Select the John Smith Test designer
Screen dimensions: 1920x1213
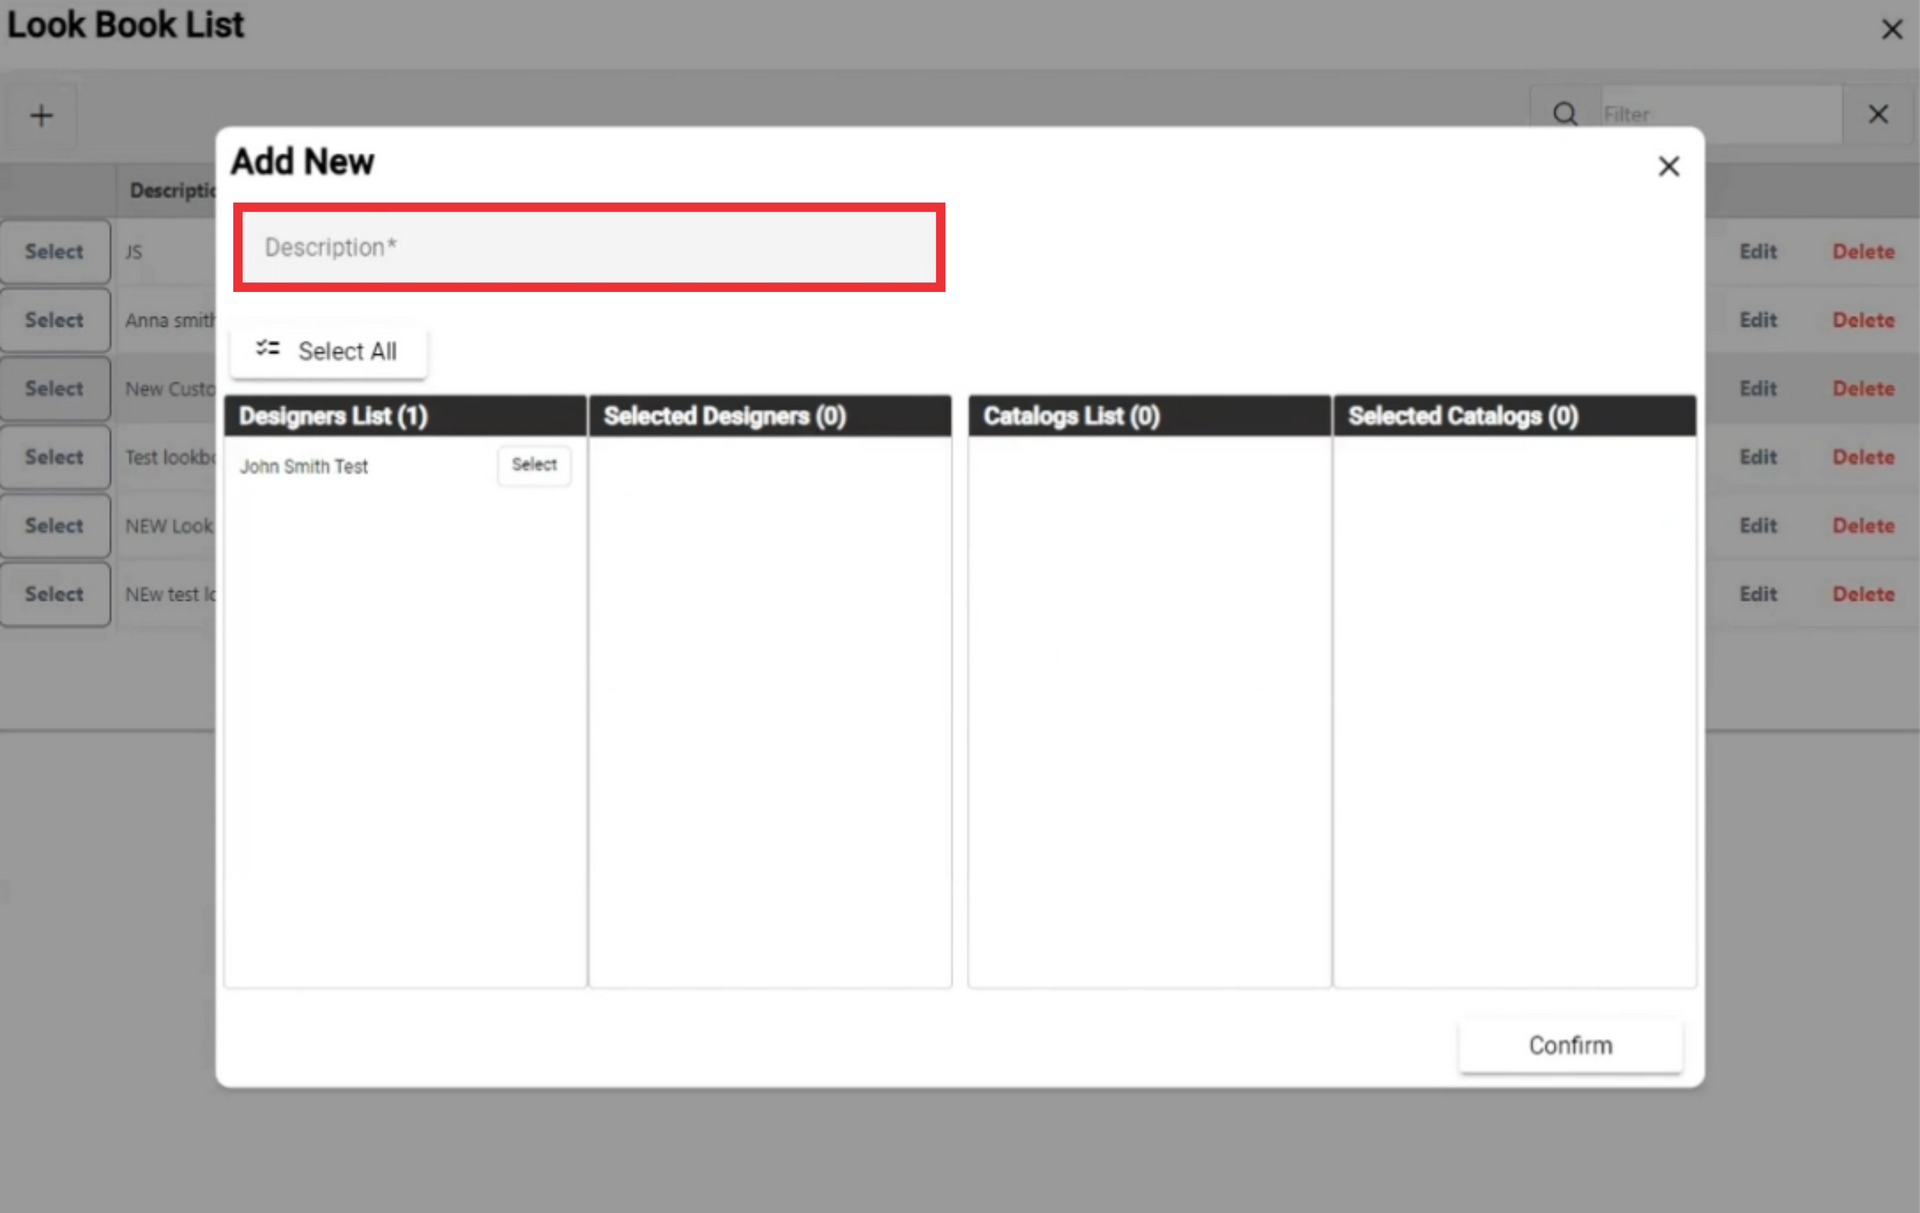[534, 465]
